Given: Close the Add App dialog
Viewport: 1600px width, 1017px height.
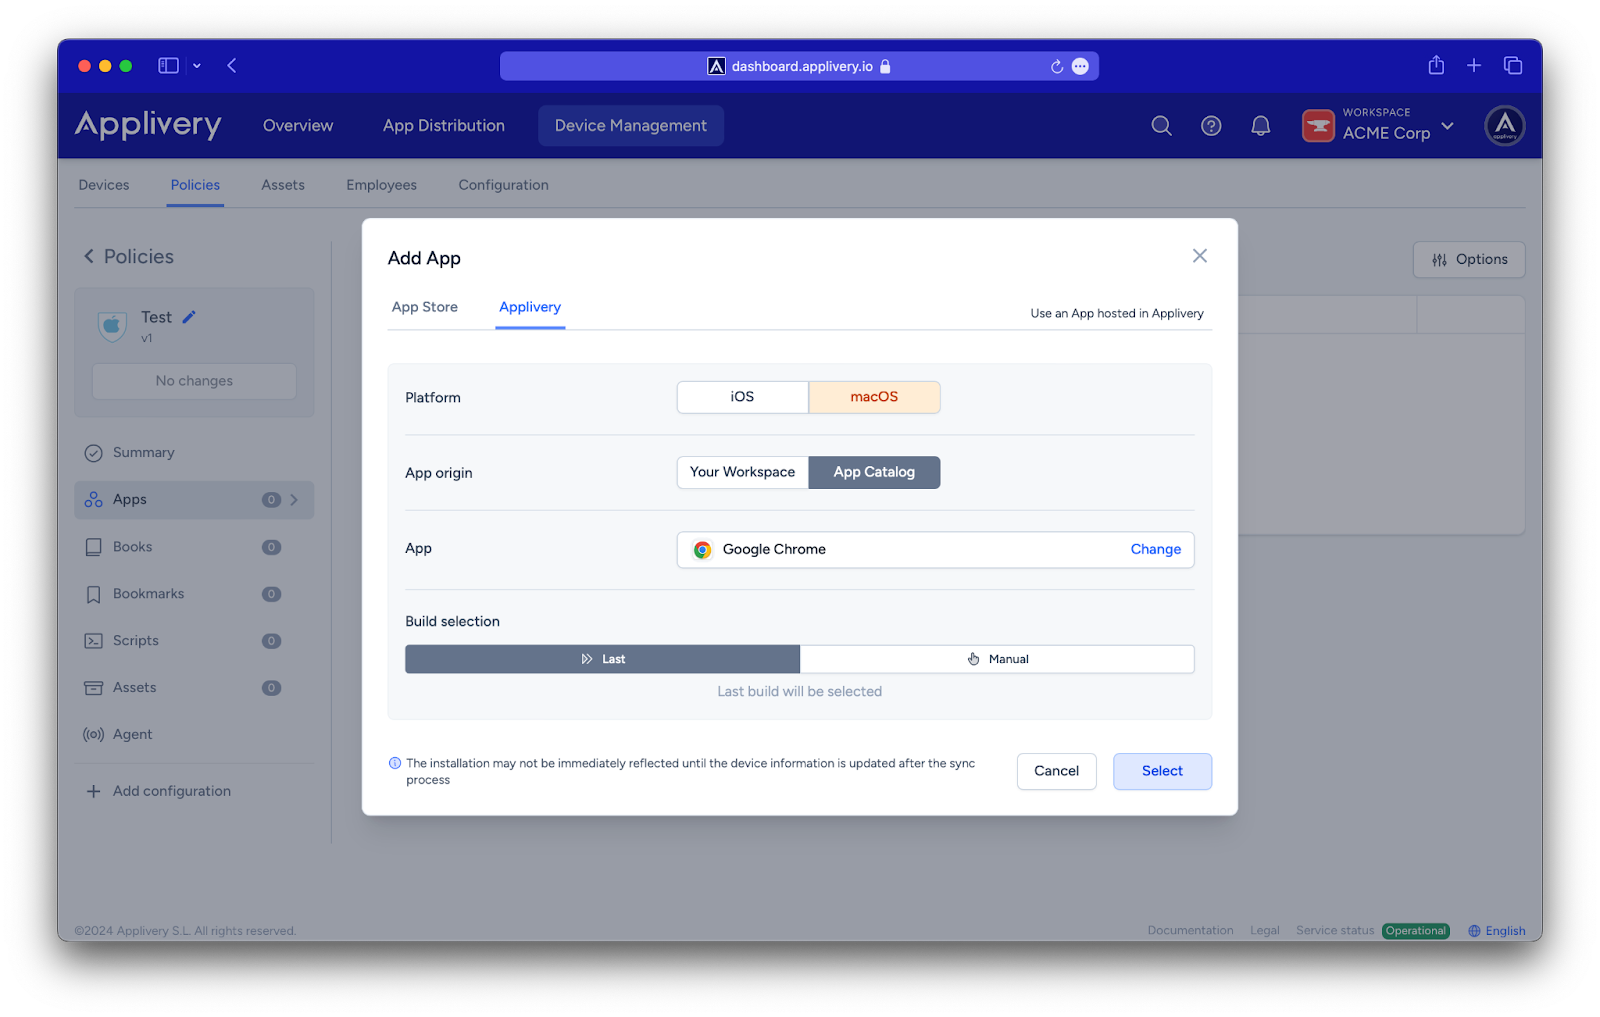Looking at the screenshot, I should pos(1199,256).
